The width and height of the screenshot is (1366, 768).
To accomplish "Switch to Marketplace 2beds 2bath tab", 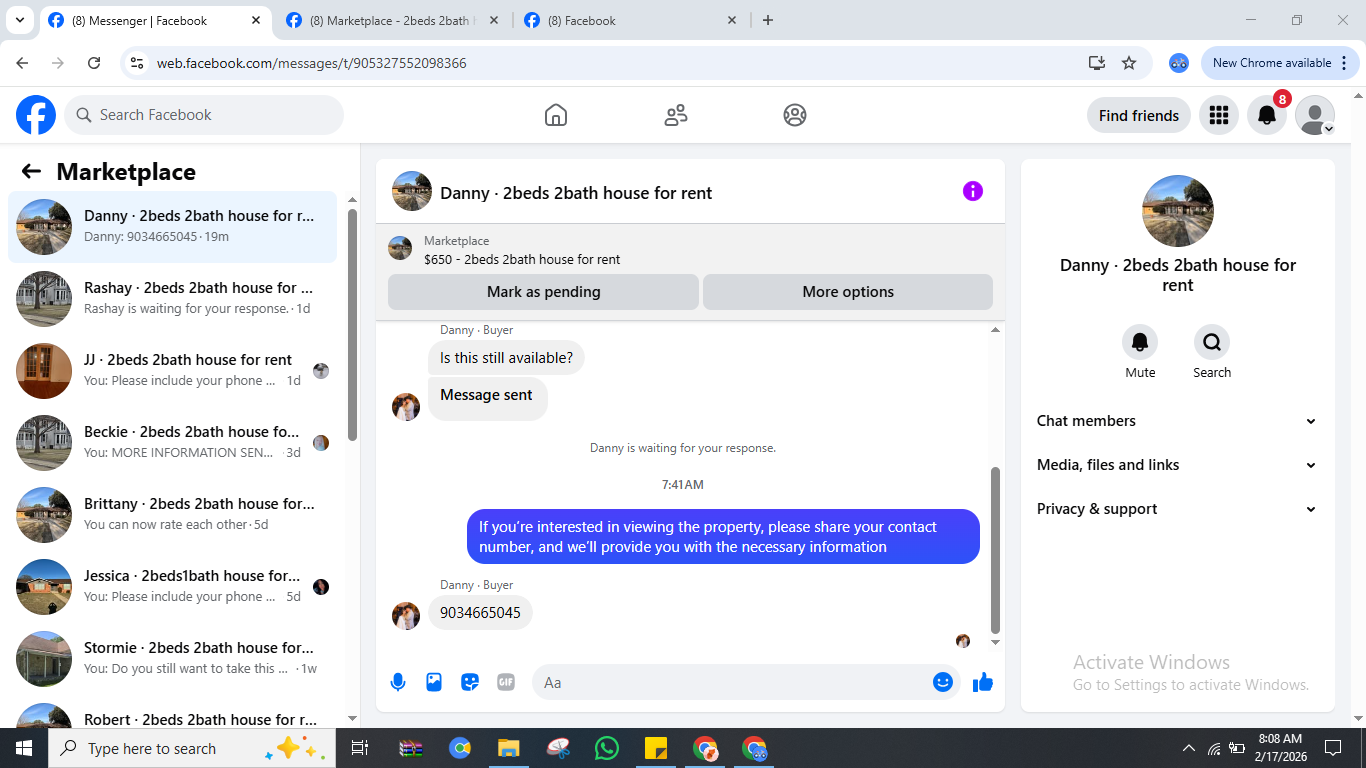I will 394,20.
